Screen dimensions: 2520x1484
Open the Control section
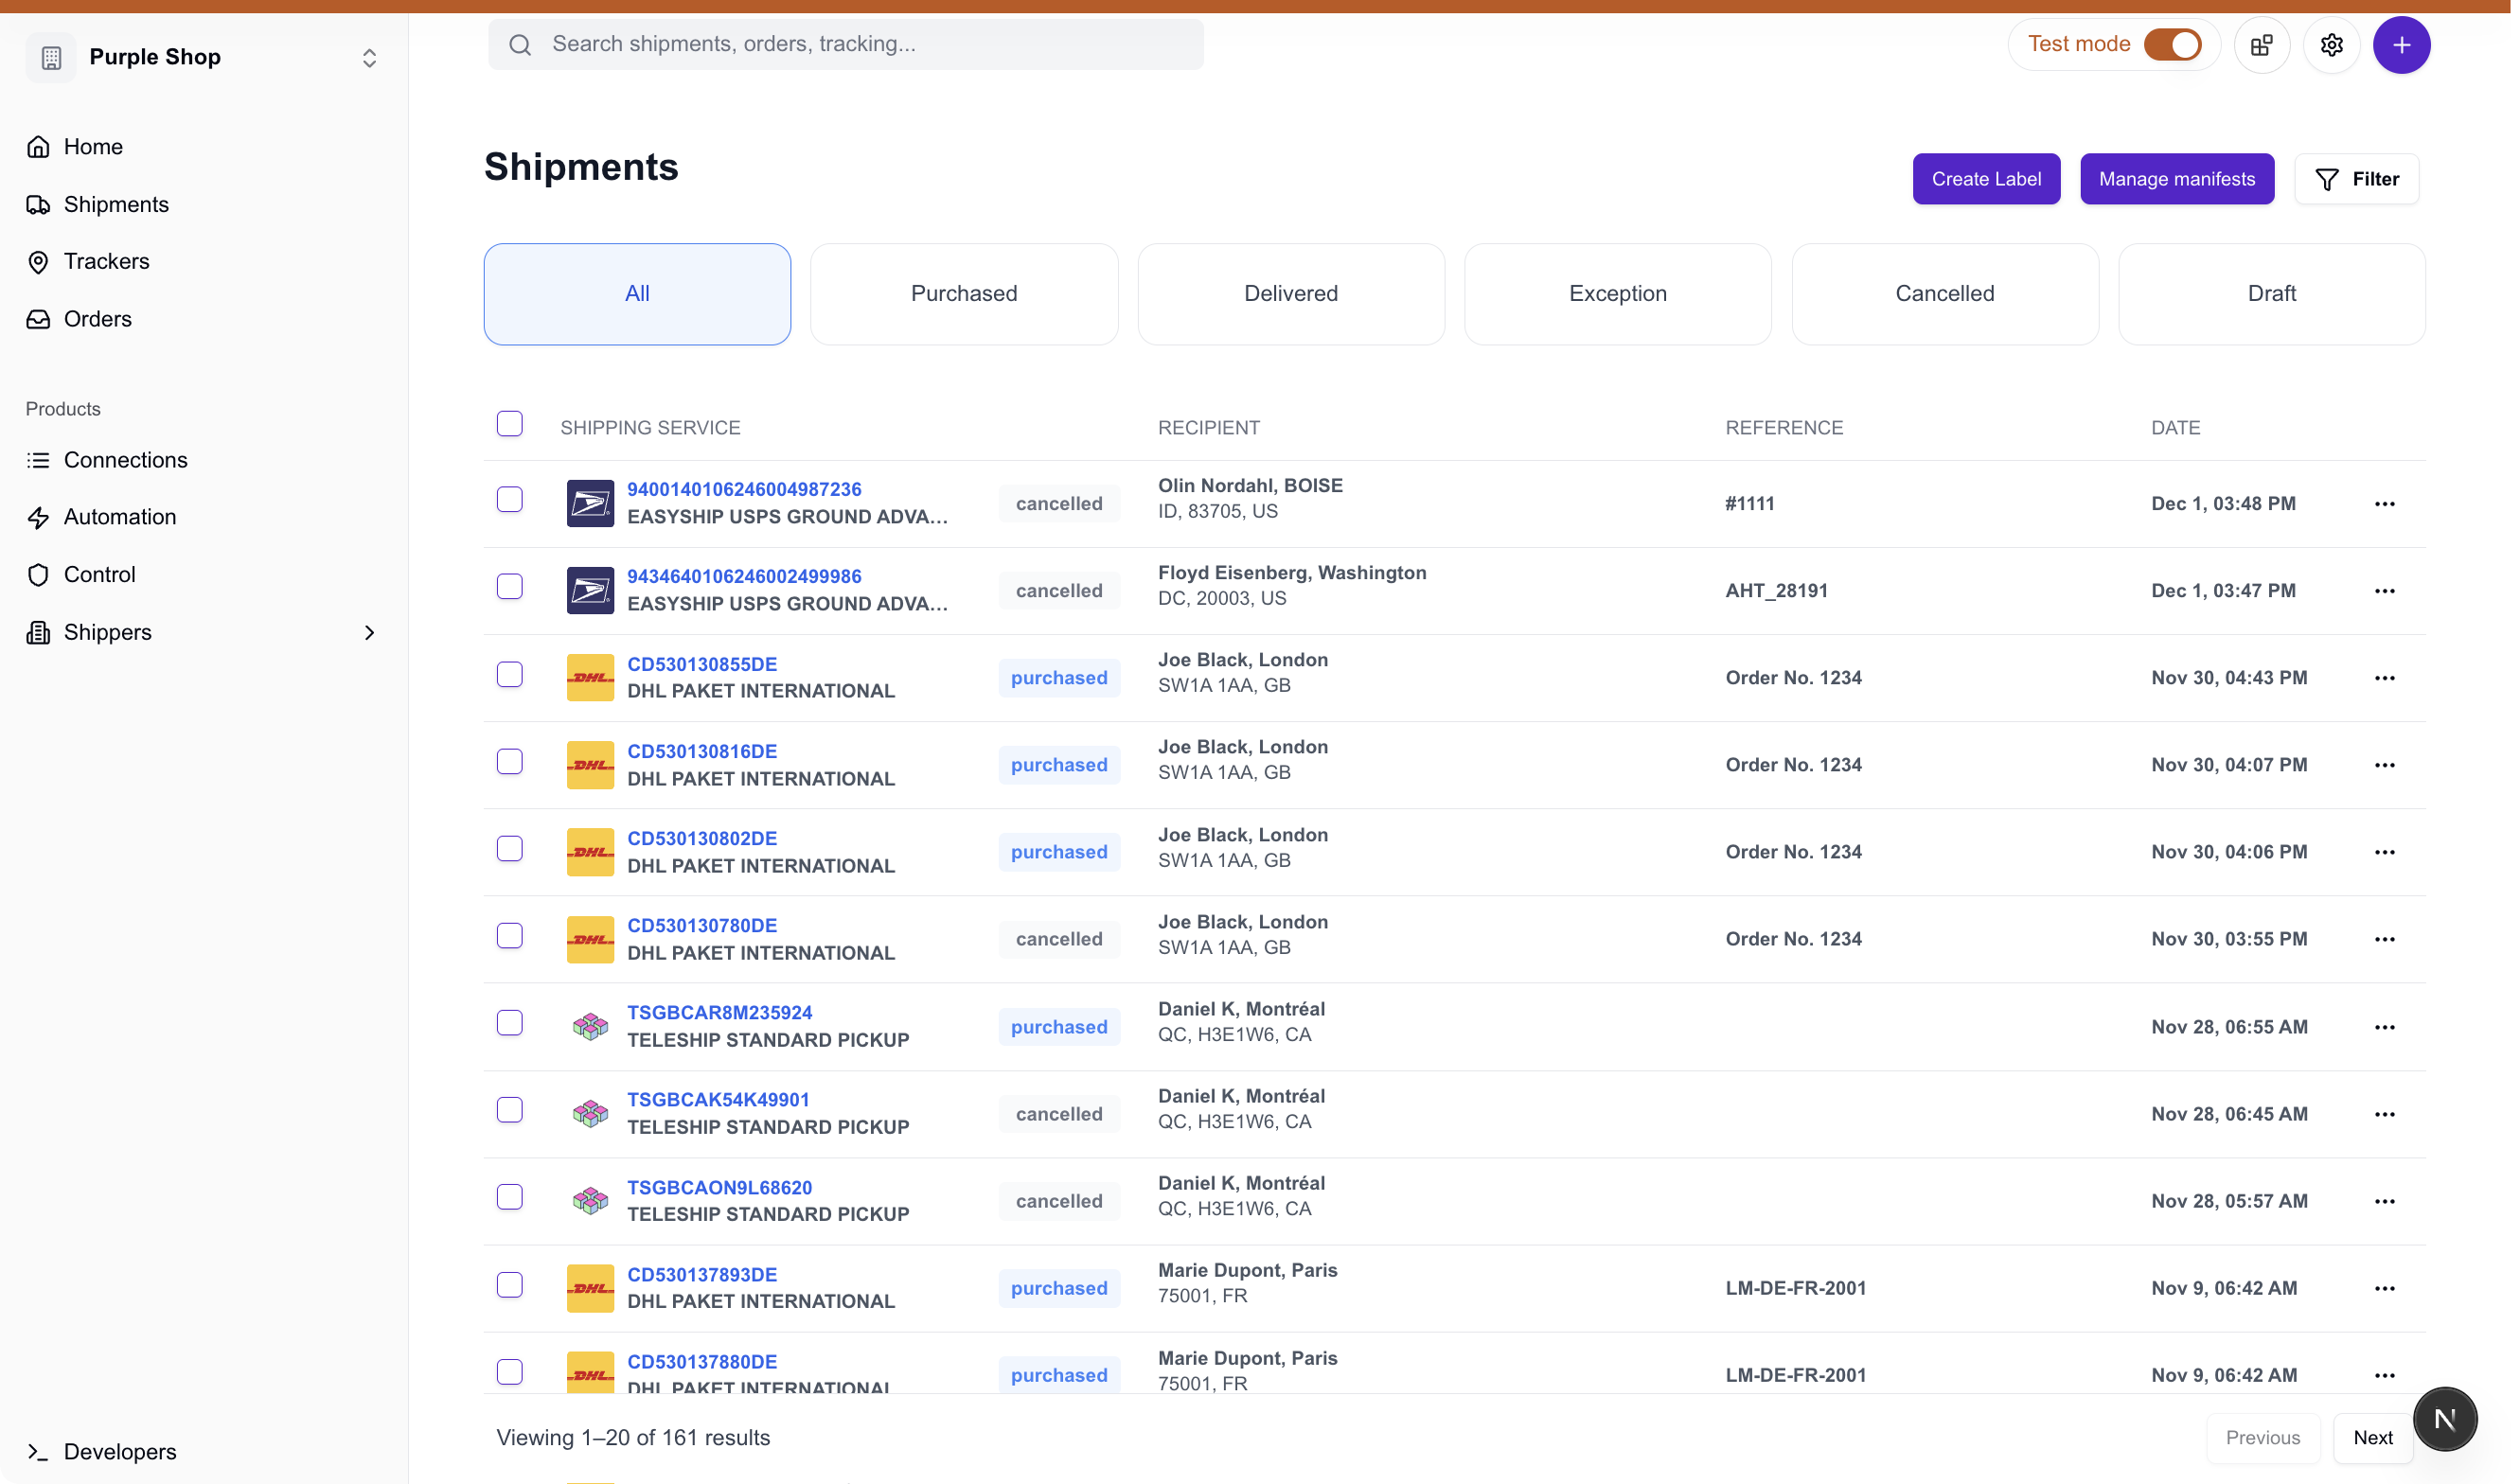coord(81,575)
